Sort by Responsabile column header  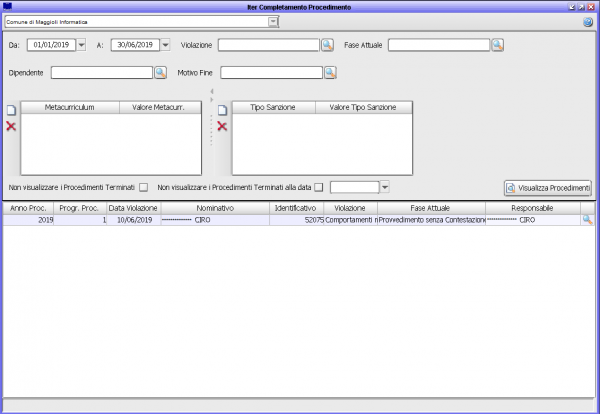[533, 209]
